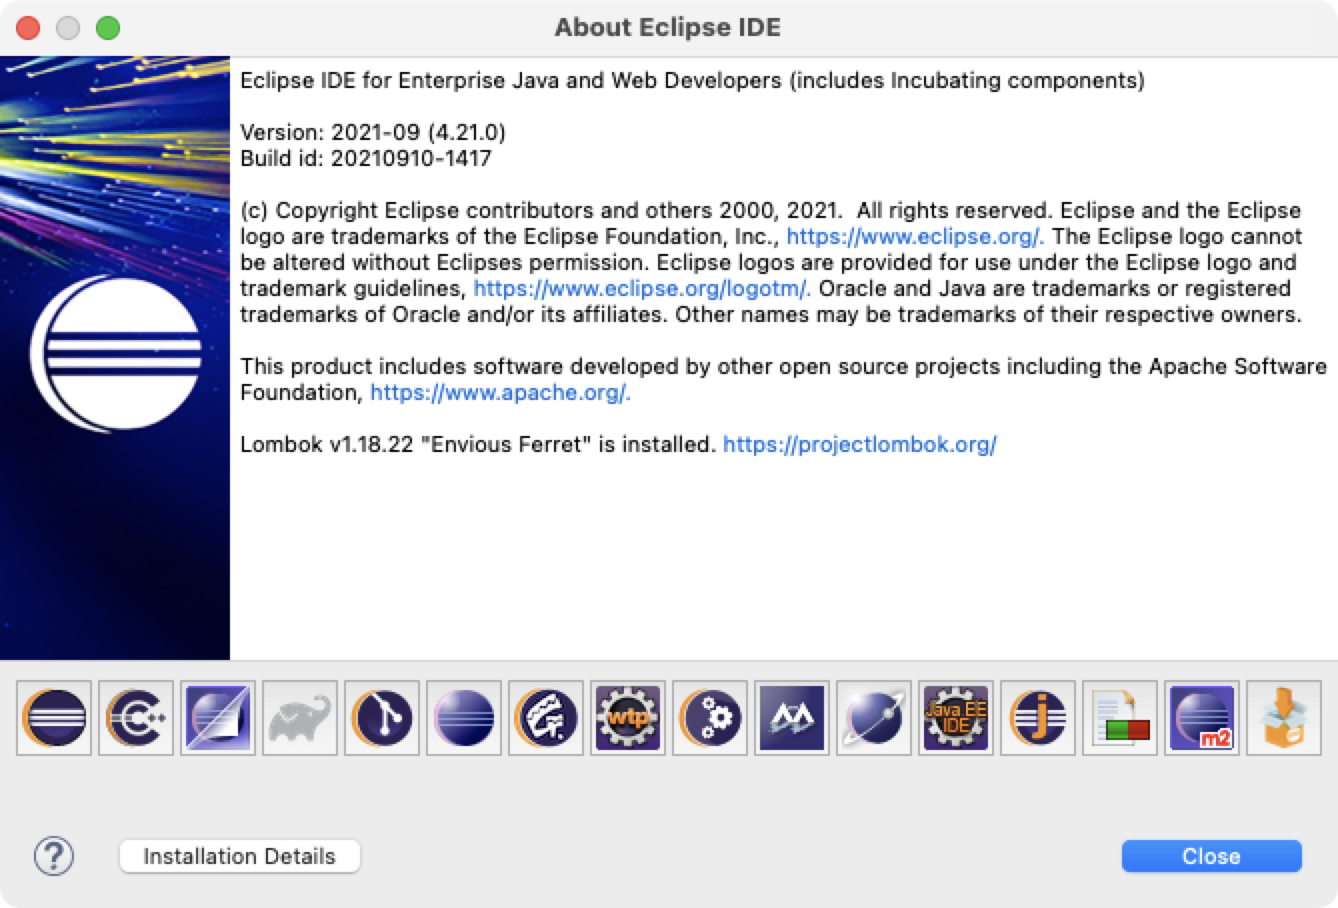Click the "Build id: 20210910-1417" text
The width and height of the screenshot is (1338, 908).
(x=366, y=158)
